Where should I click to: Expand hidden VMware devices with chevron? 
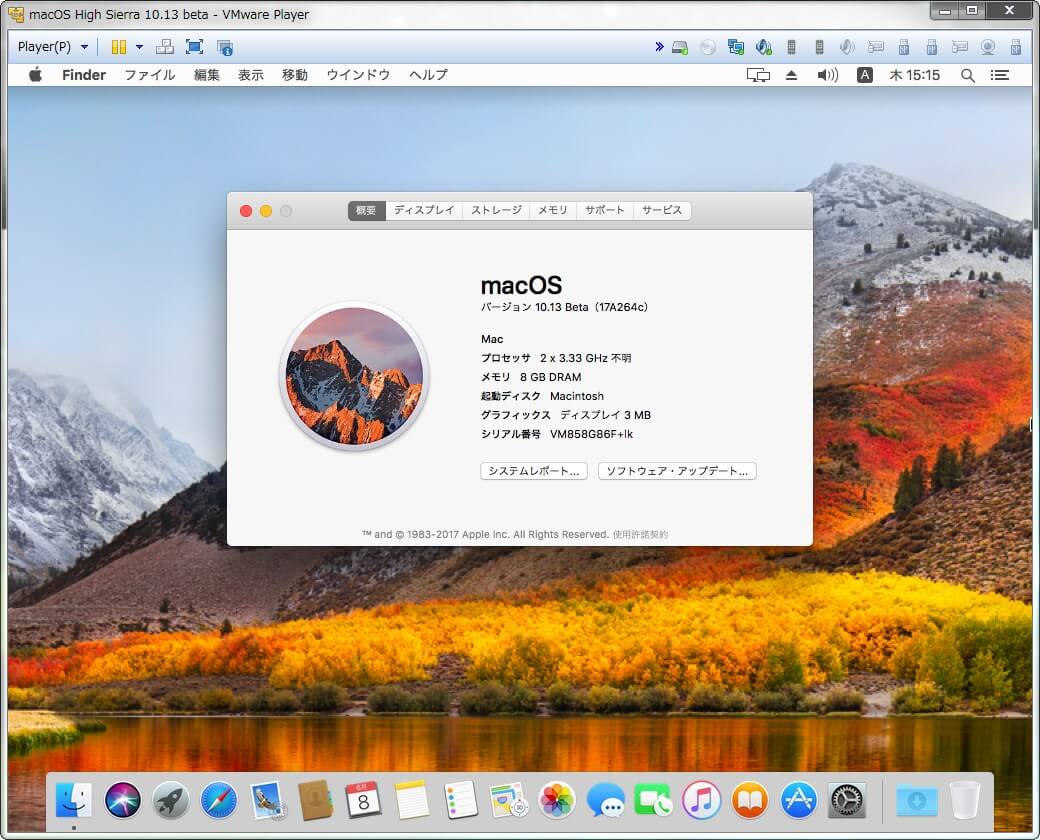659,47
